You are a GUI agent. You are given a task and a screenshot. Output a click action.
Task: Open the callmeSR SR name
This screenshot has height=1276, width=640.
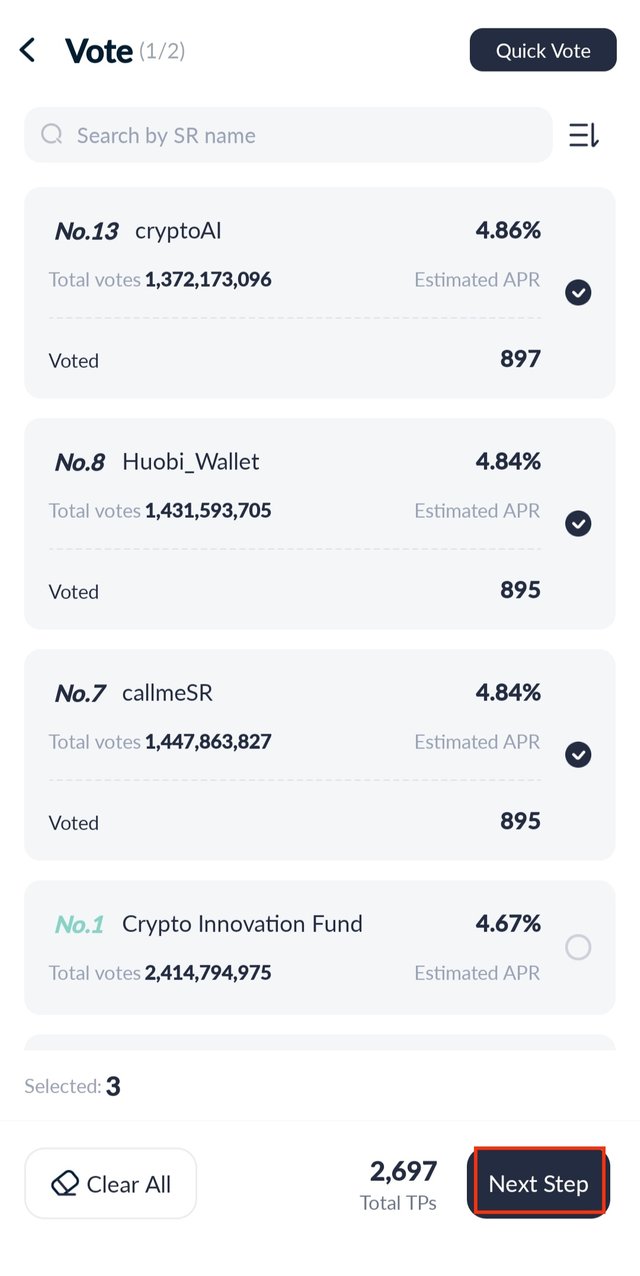tap(167, 693)
